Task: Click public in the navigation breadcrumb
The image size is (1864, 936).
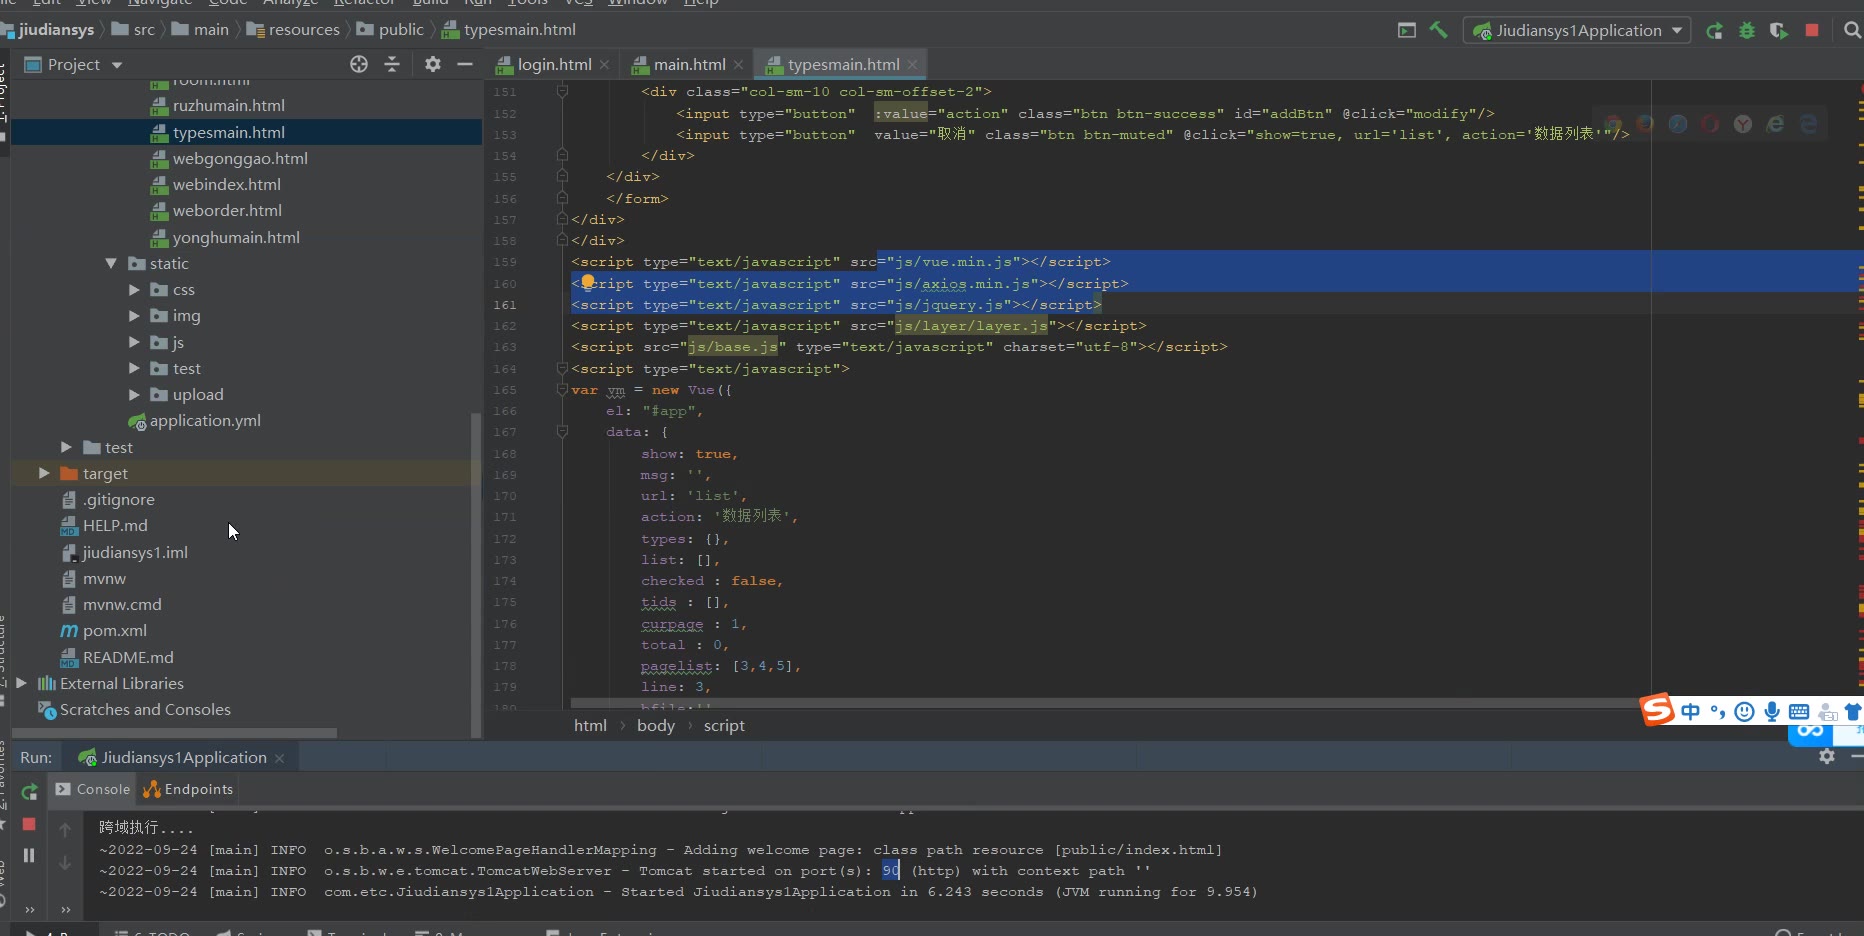Action: pyautogui.click(x=401, y=30)
